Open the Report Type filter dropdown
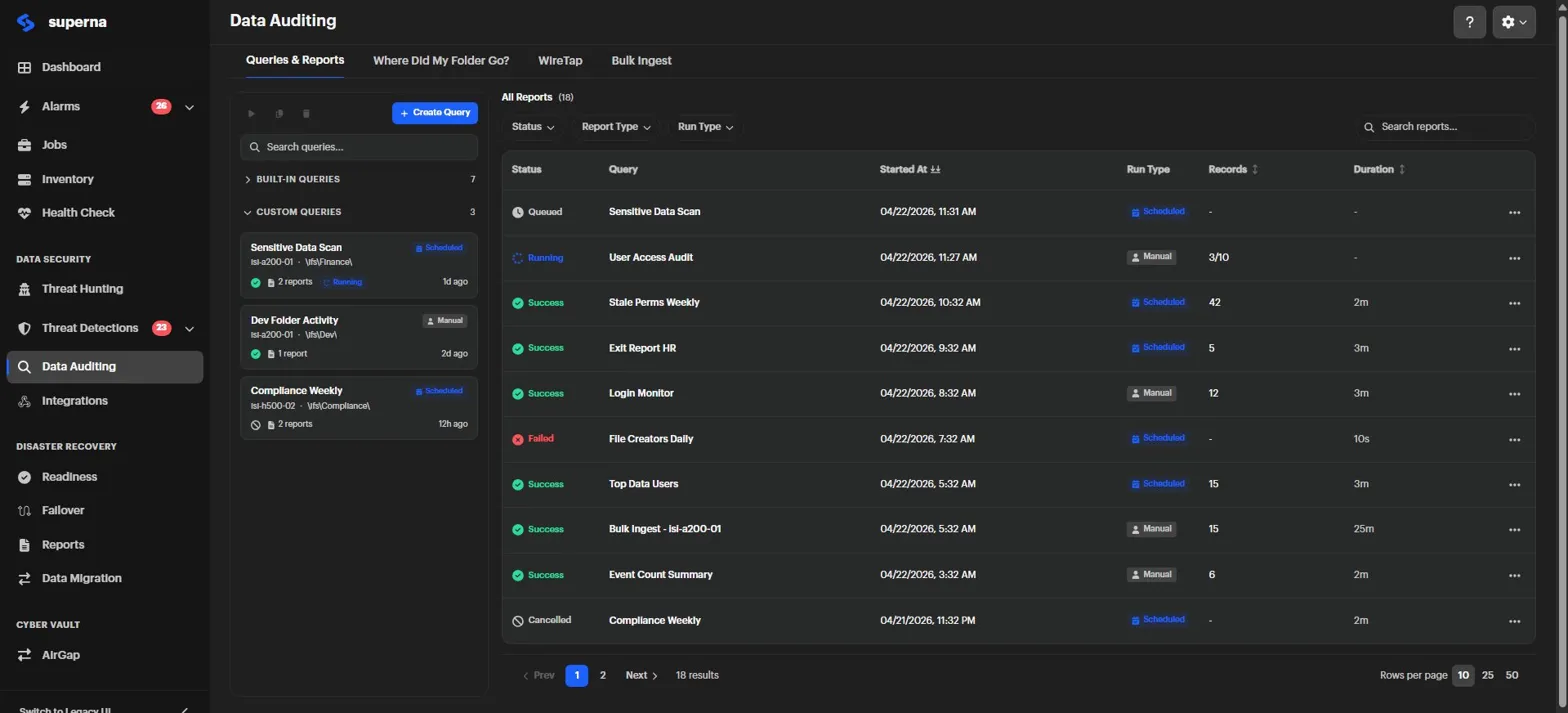Image resolution: width=1568 pixels, height=713 pixels. click(x=616, y=127)
